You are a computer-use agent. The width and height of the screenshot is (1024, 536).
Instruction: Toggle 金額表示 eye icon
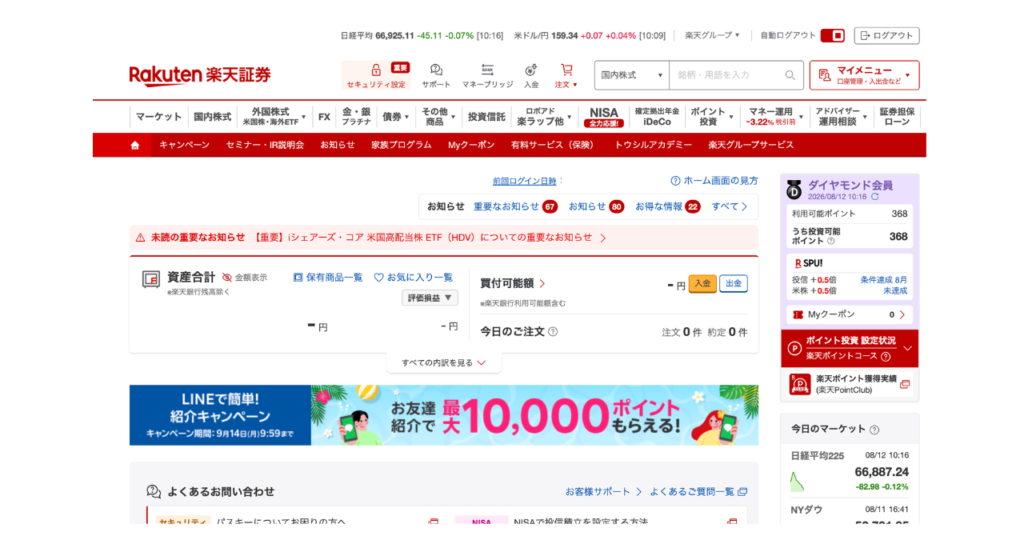tap(227, 277)
